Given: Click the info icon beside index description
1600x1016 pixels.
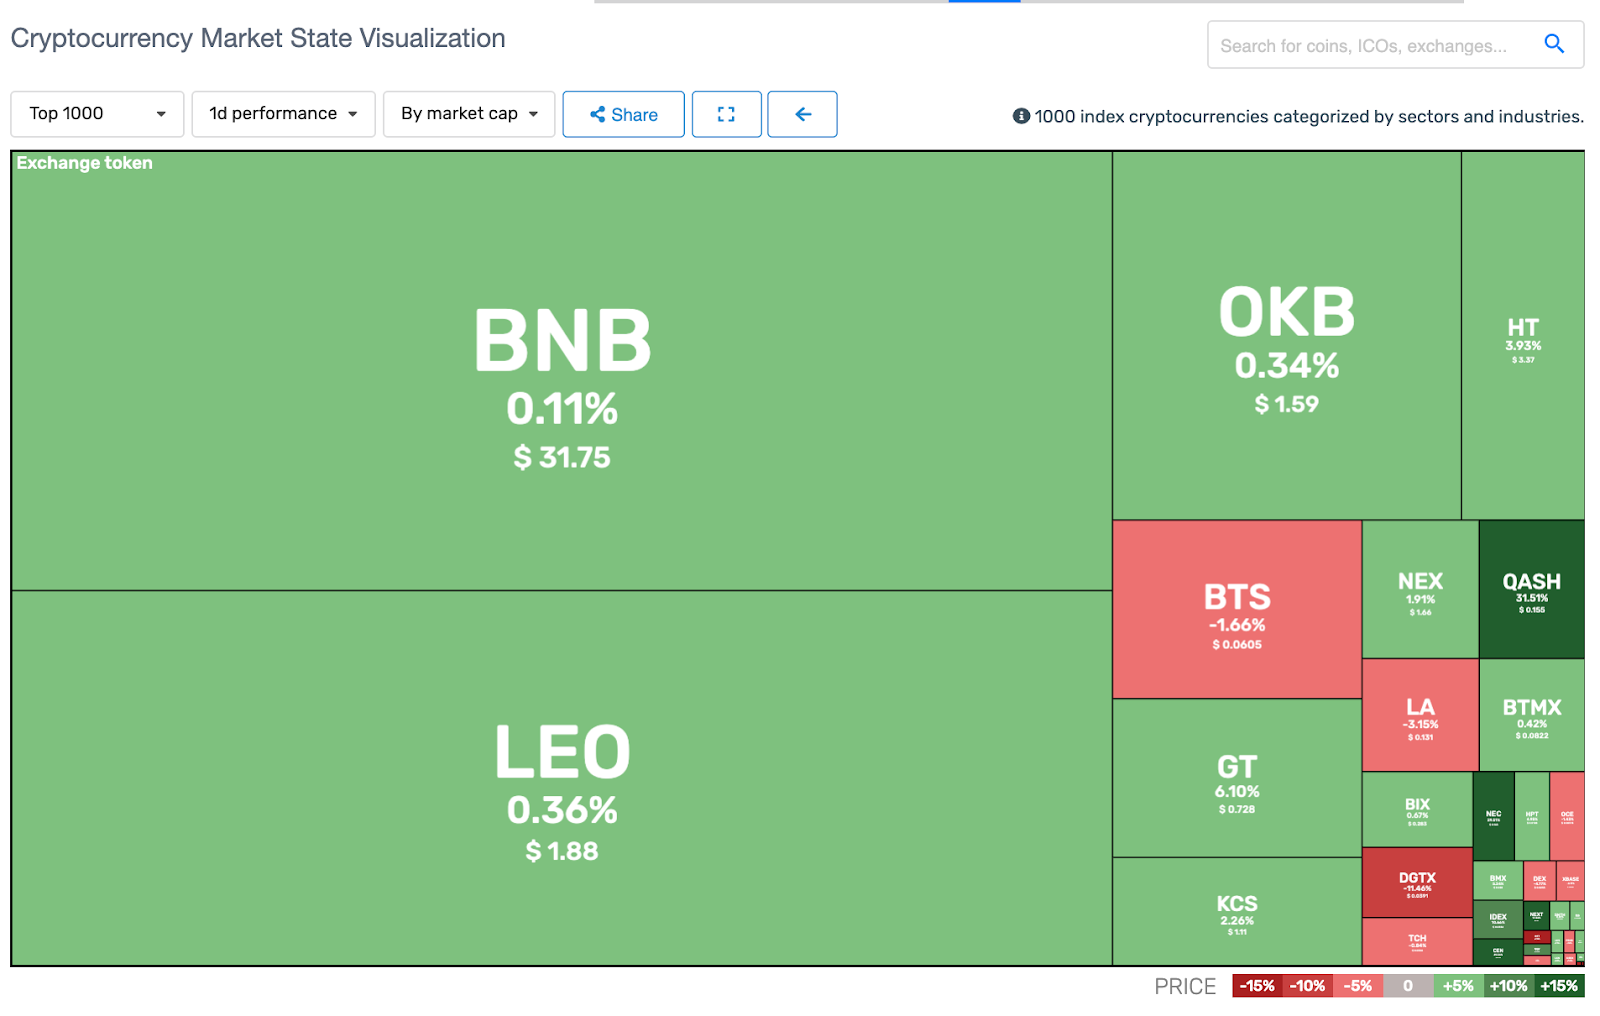Looking at the screenshot, I should tap(1021, 116).
